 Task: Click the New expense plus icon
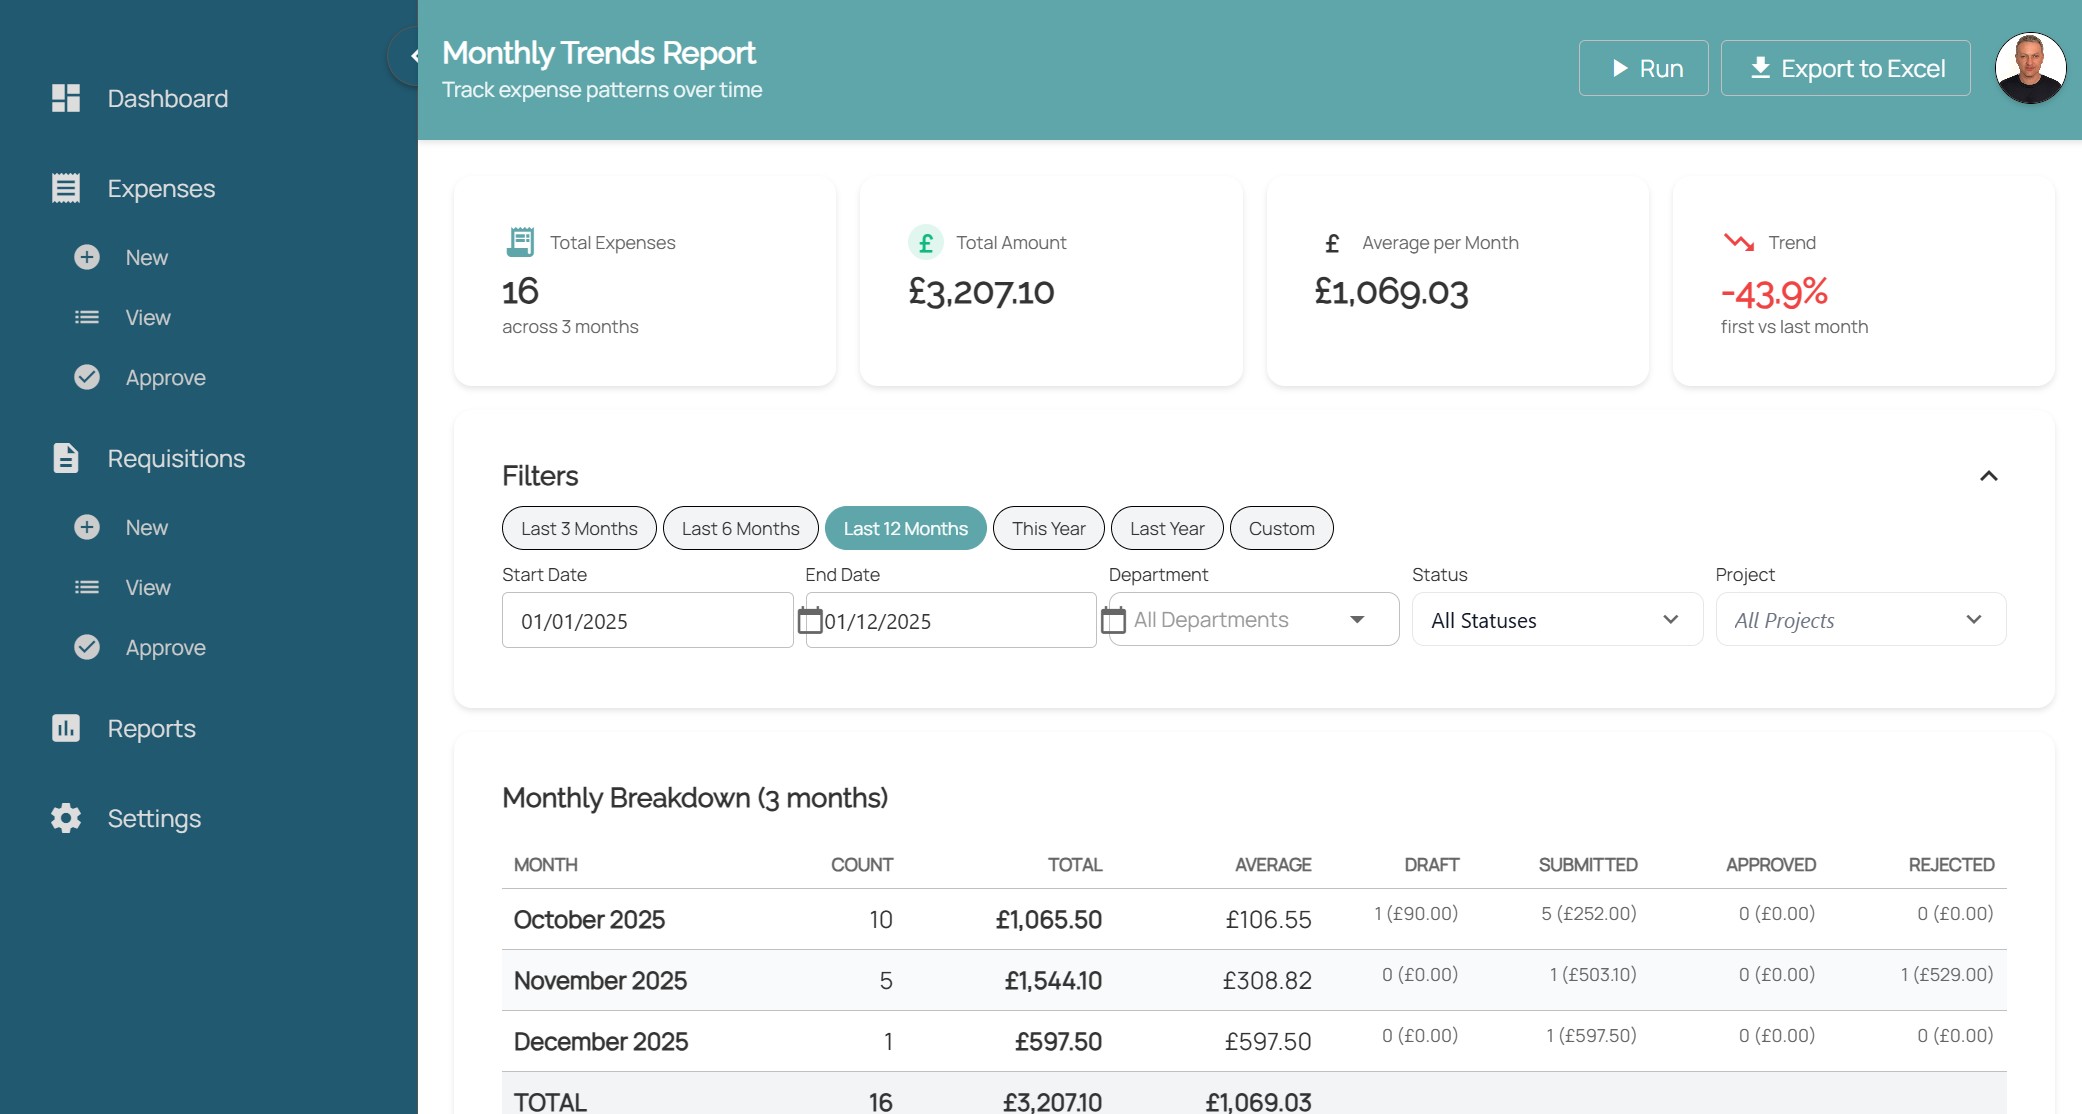point(86,257)
